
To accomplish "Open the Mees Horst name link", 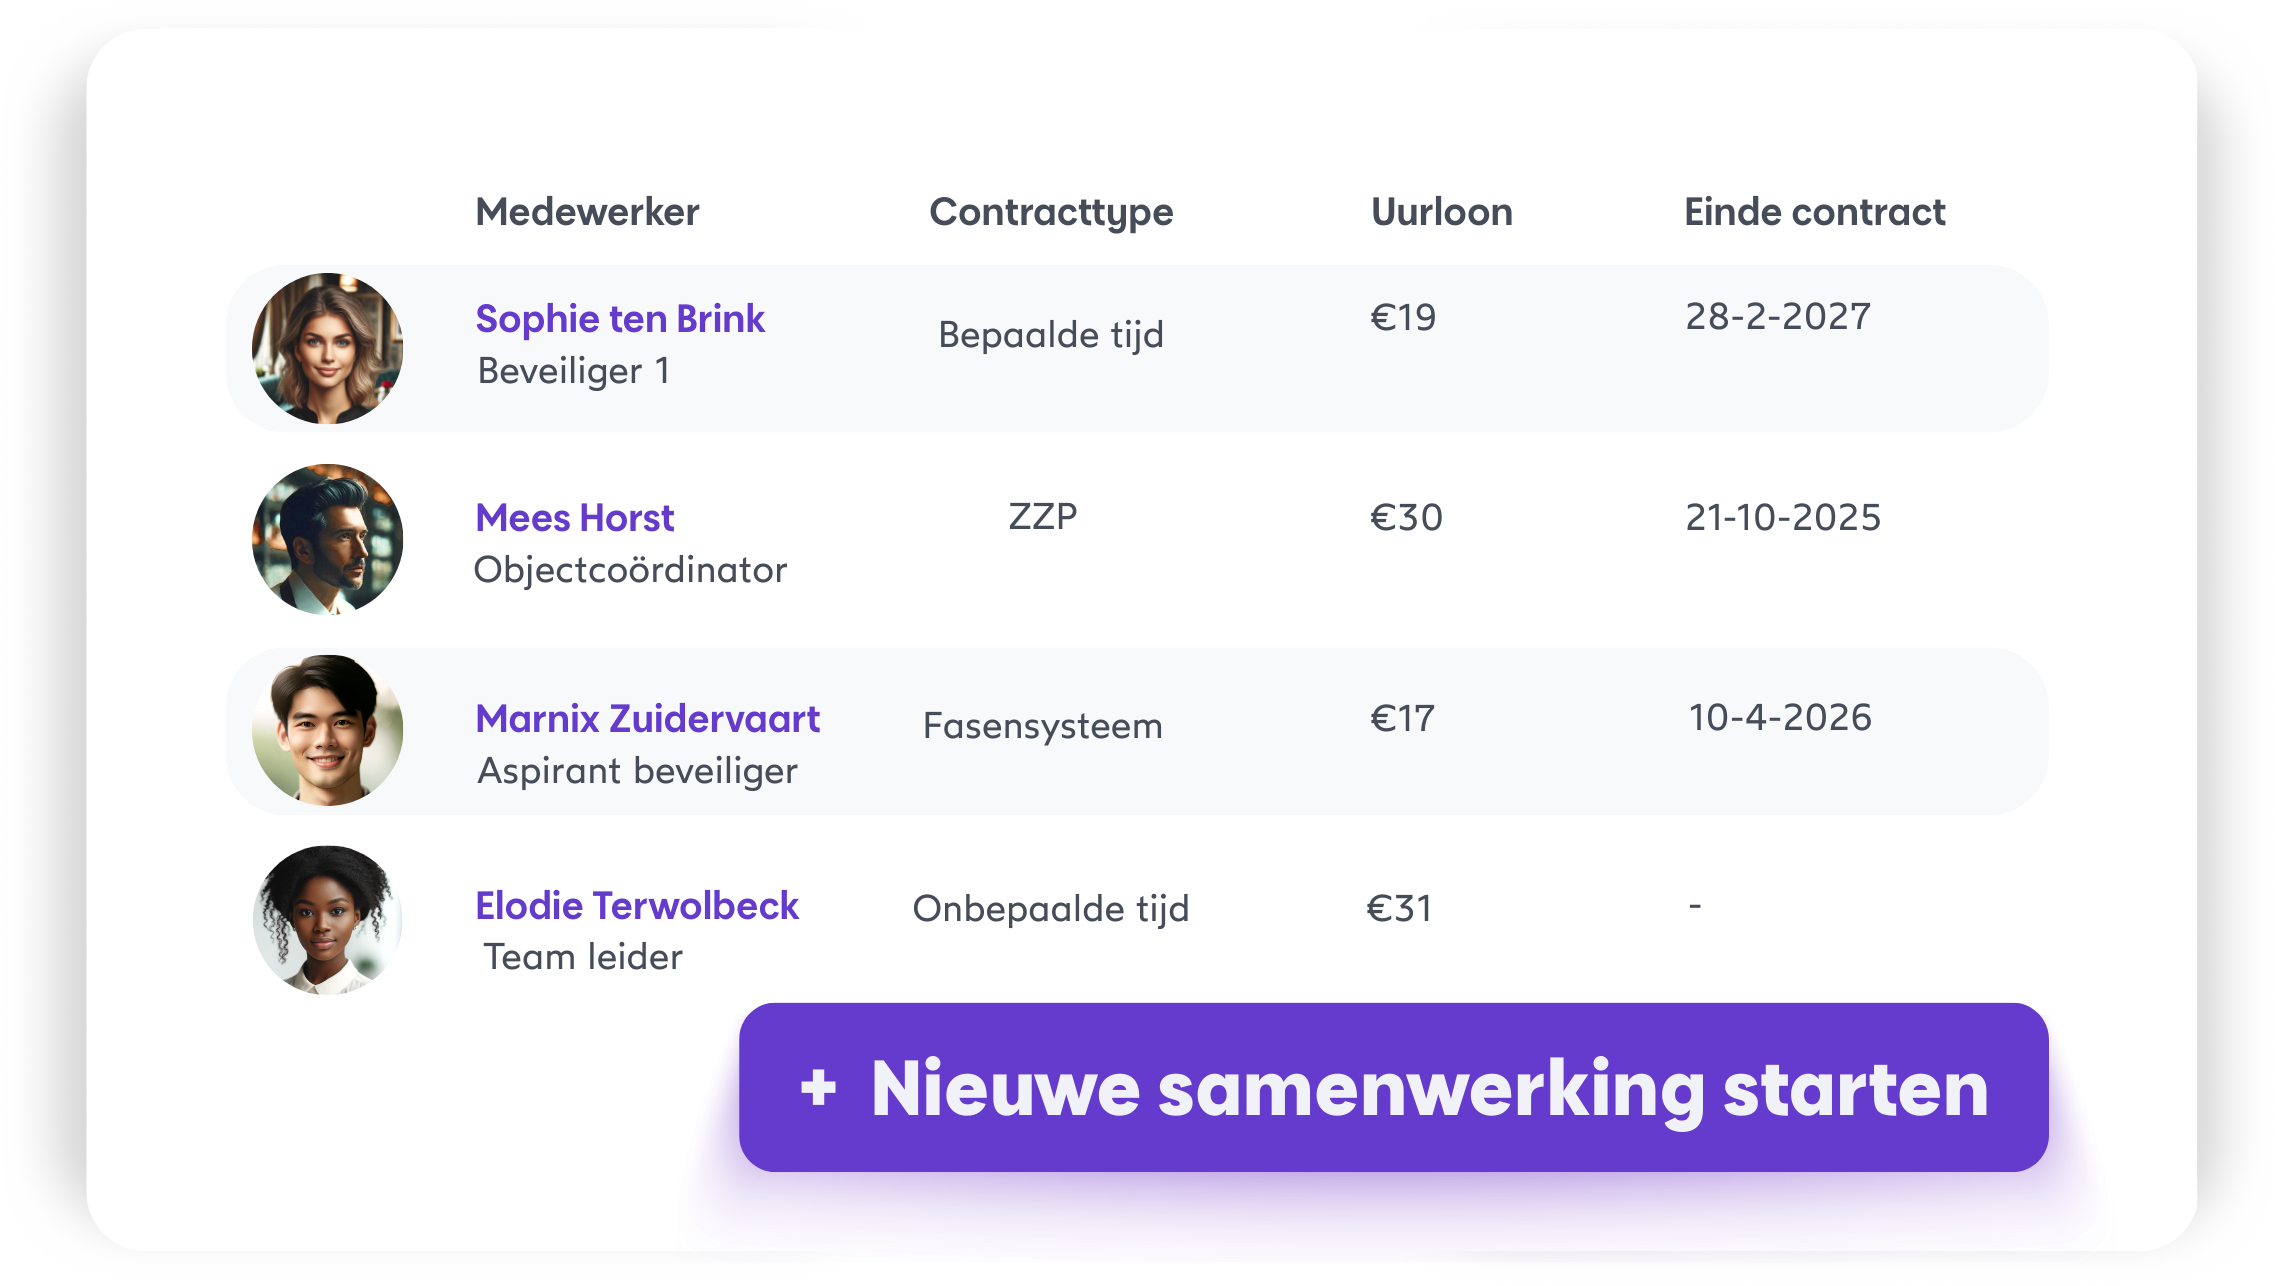I will point(575,518).
